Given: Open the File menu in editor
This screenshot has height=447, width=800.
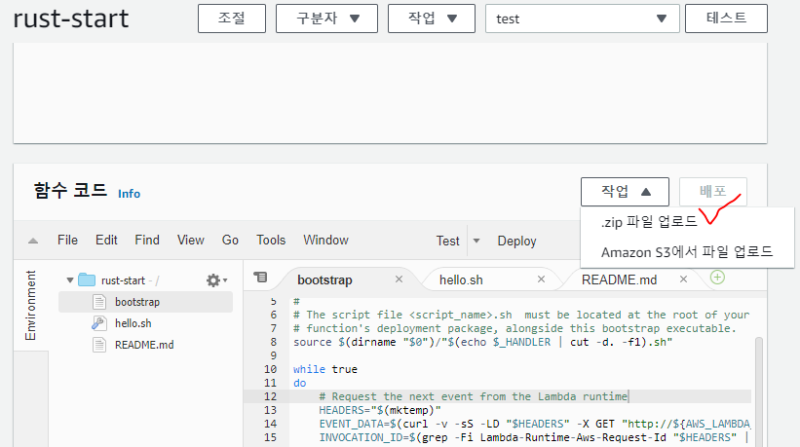Looking at the screenshot, I should click(x=67, y=240).
